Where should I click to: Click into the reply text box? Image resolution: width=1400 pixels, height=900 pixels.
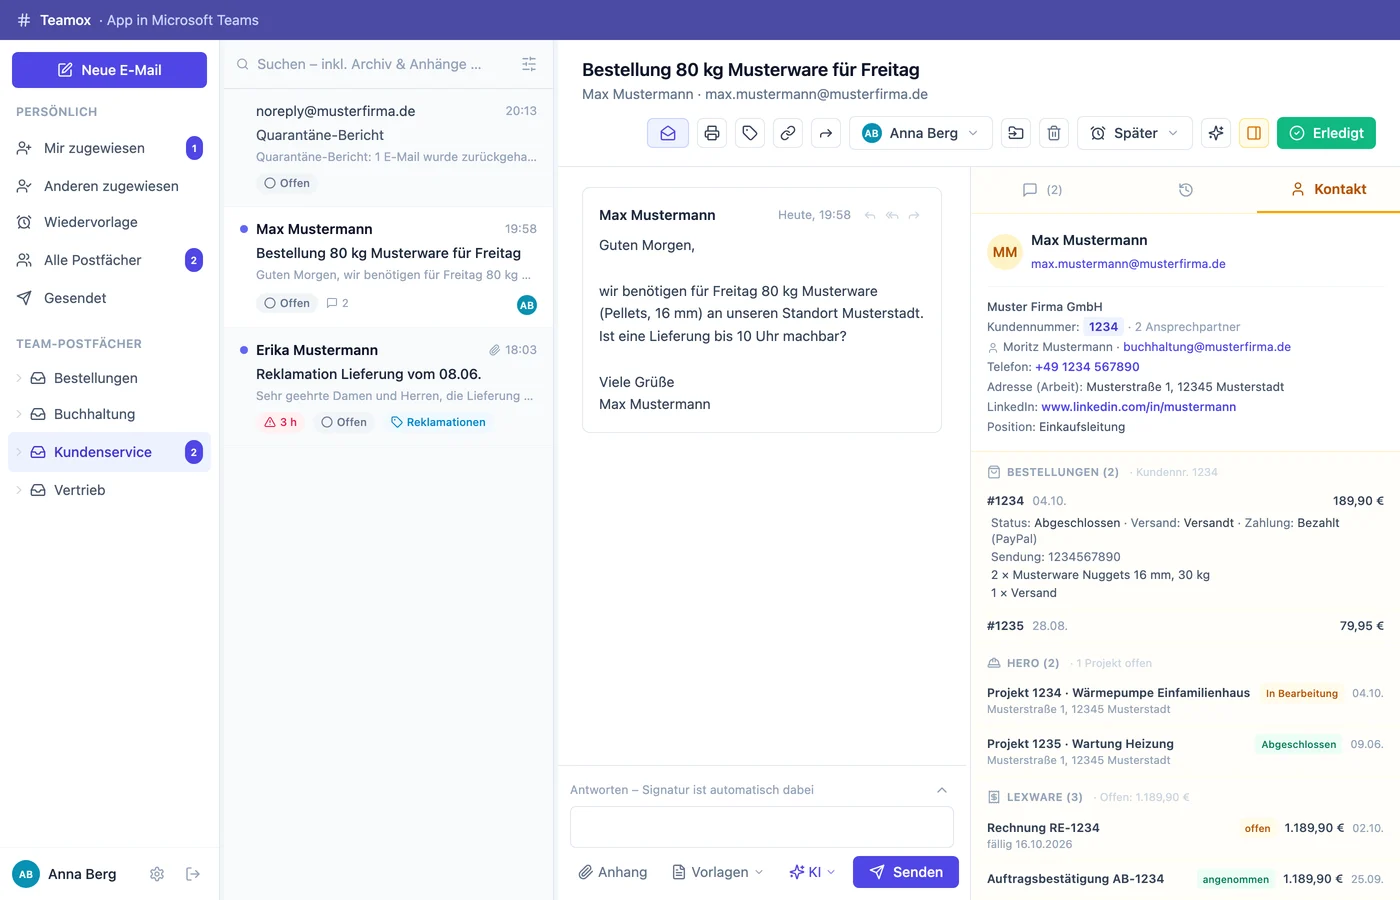tap(762, 827)
